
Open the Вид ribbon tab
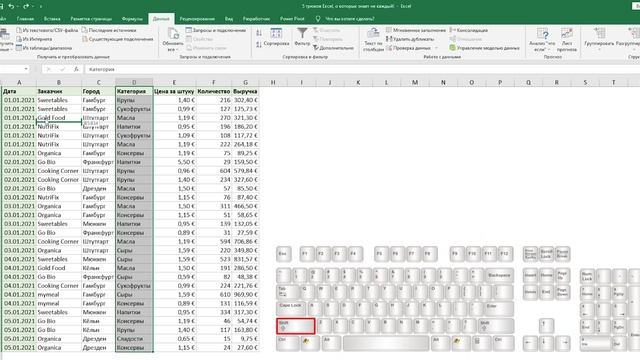pyautogui.click(x=229, y=19)
